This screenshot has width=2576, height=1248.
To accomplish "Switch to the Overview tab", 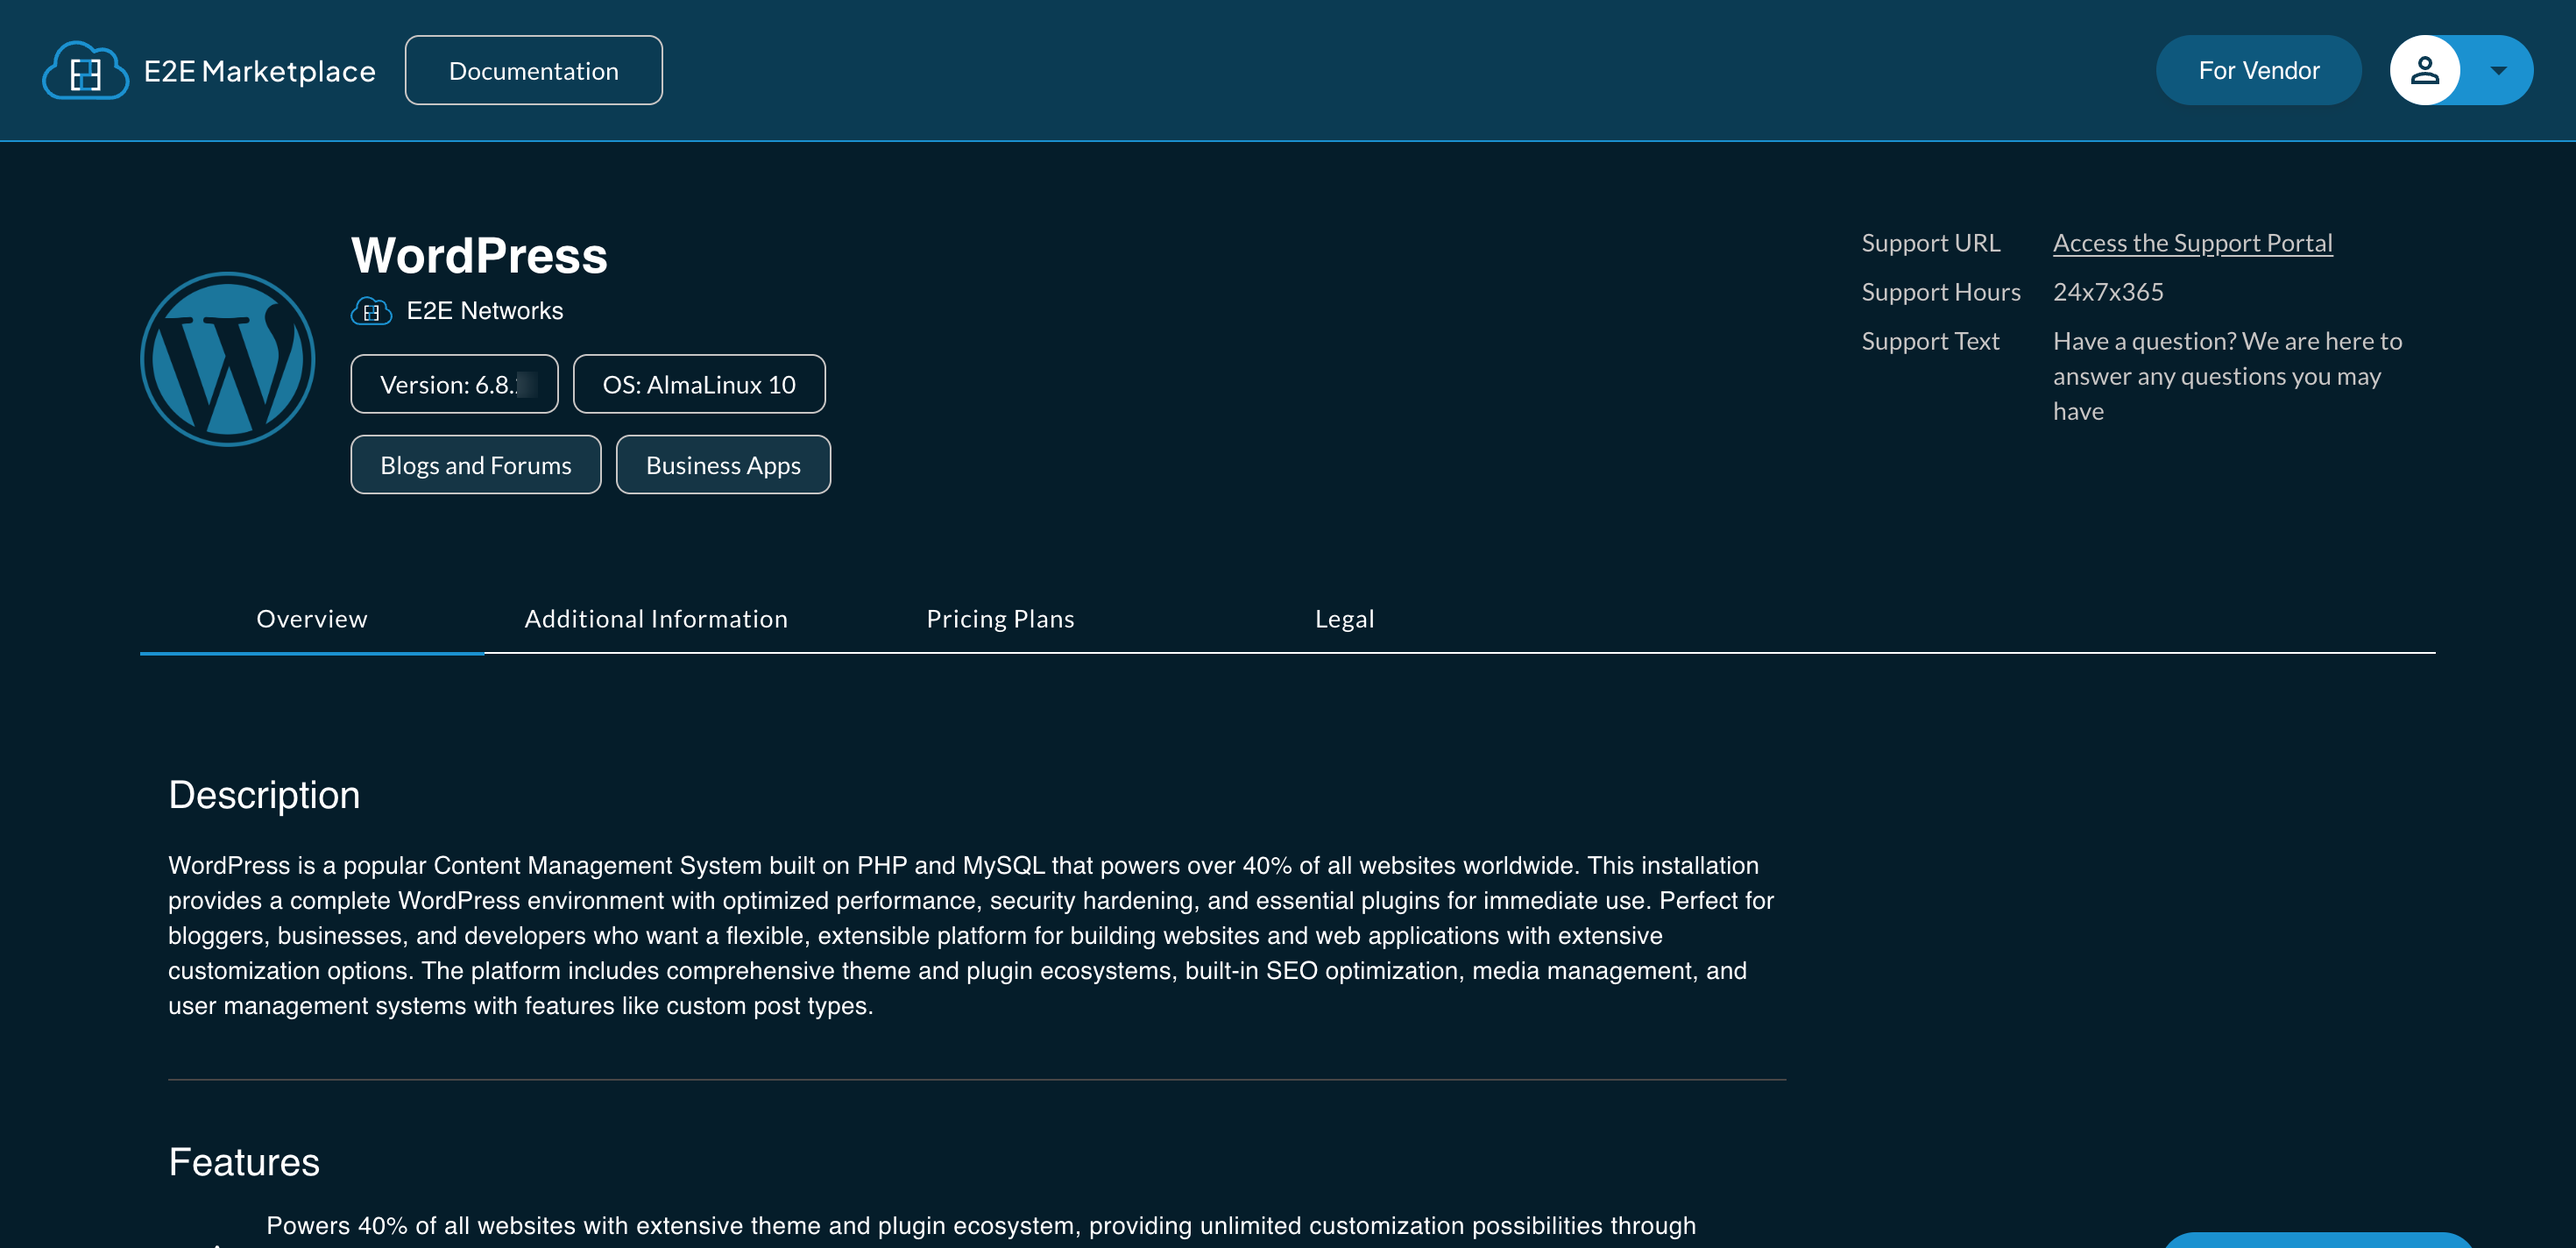I will coord(312,619).
